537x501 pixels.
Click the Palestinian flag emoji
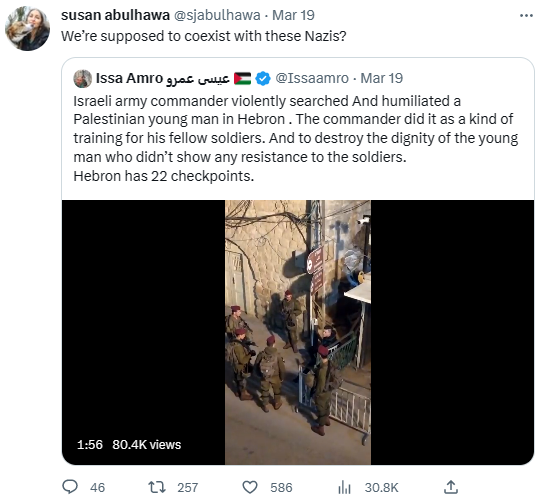pos(242,78)
